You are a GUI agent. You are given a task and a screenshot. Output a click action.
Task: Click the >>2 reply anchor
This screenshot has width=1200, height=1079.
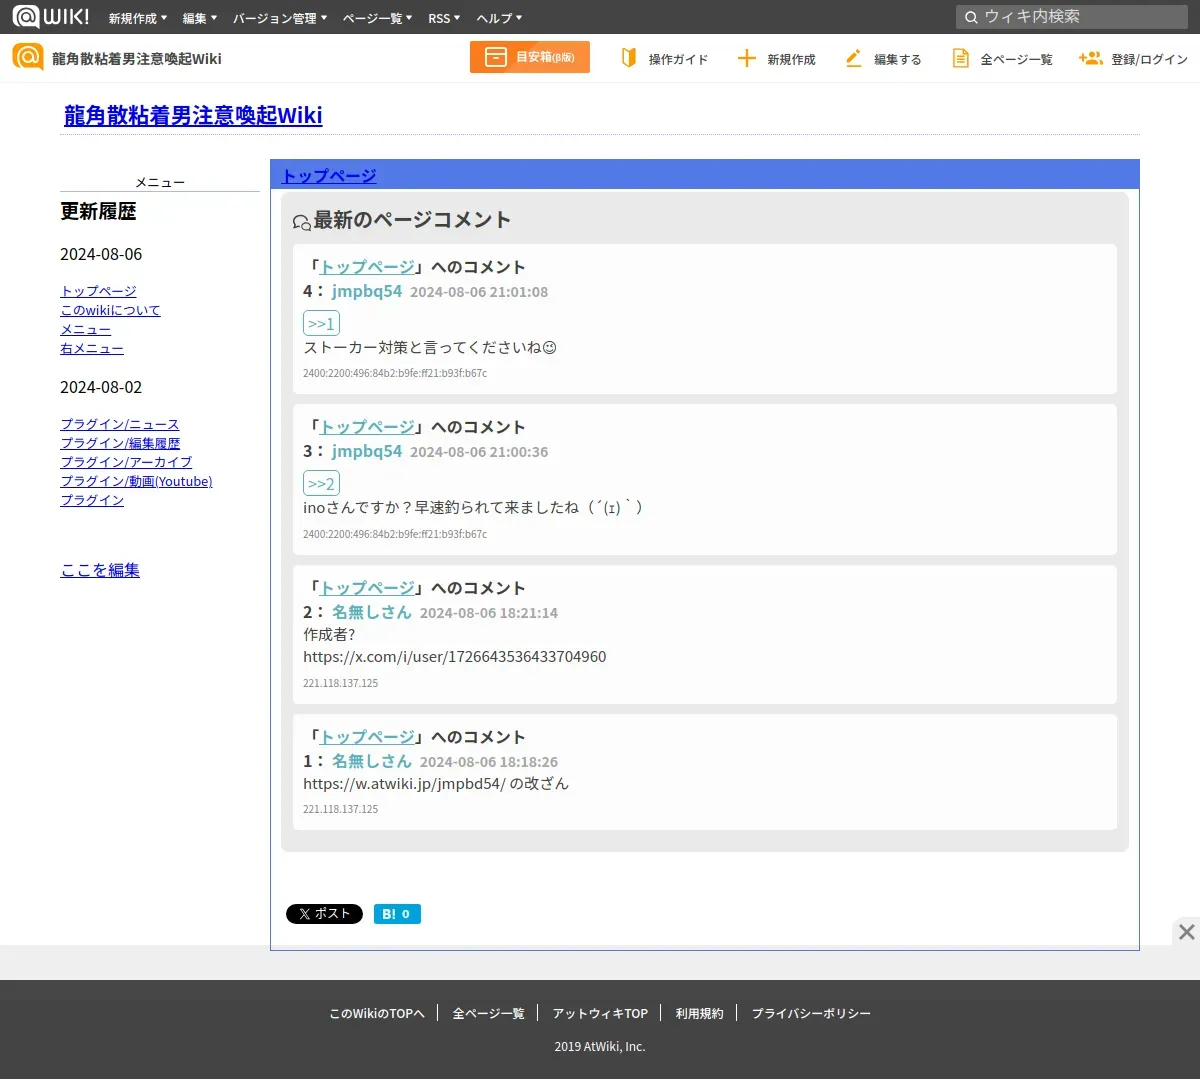pos(321,483)
